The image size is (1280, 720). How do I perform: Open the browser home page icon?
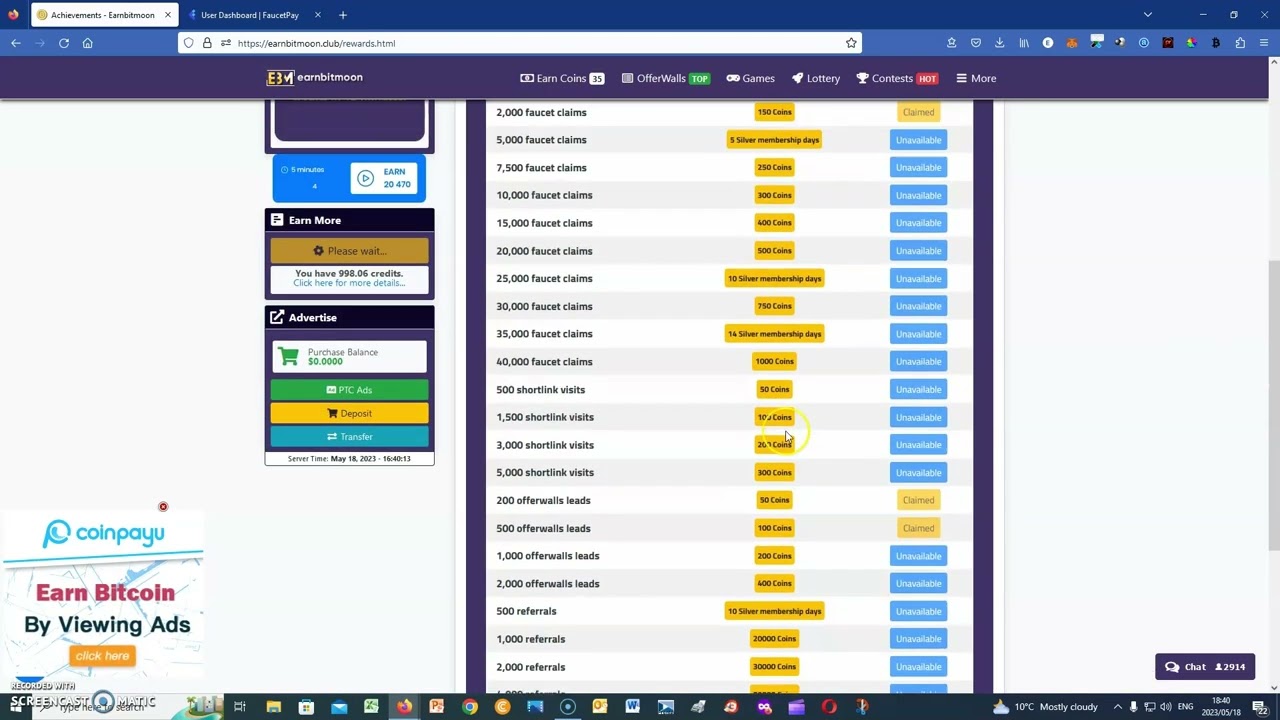pyautogui.click(x=88, y=43)
